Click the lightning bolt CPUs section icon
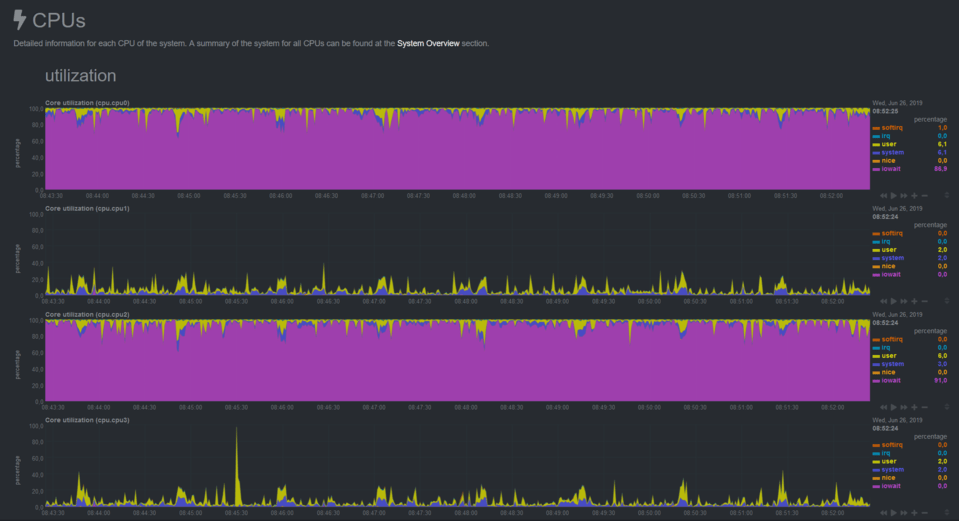Screen dimensions: 959x521 pos(20,20)
